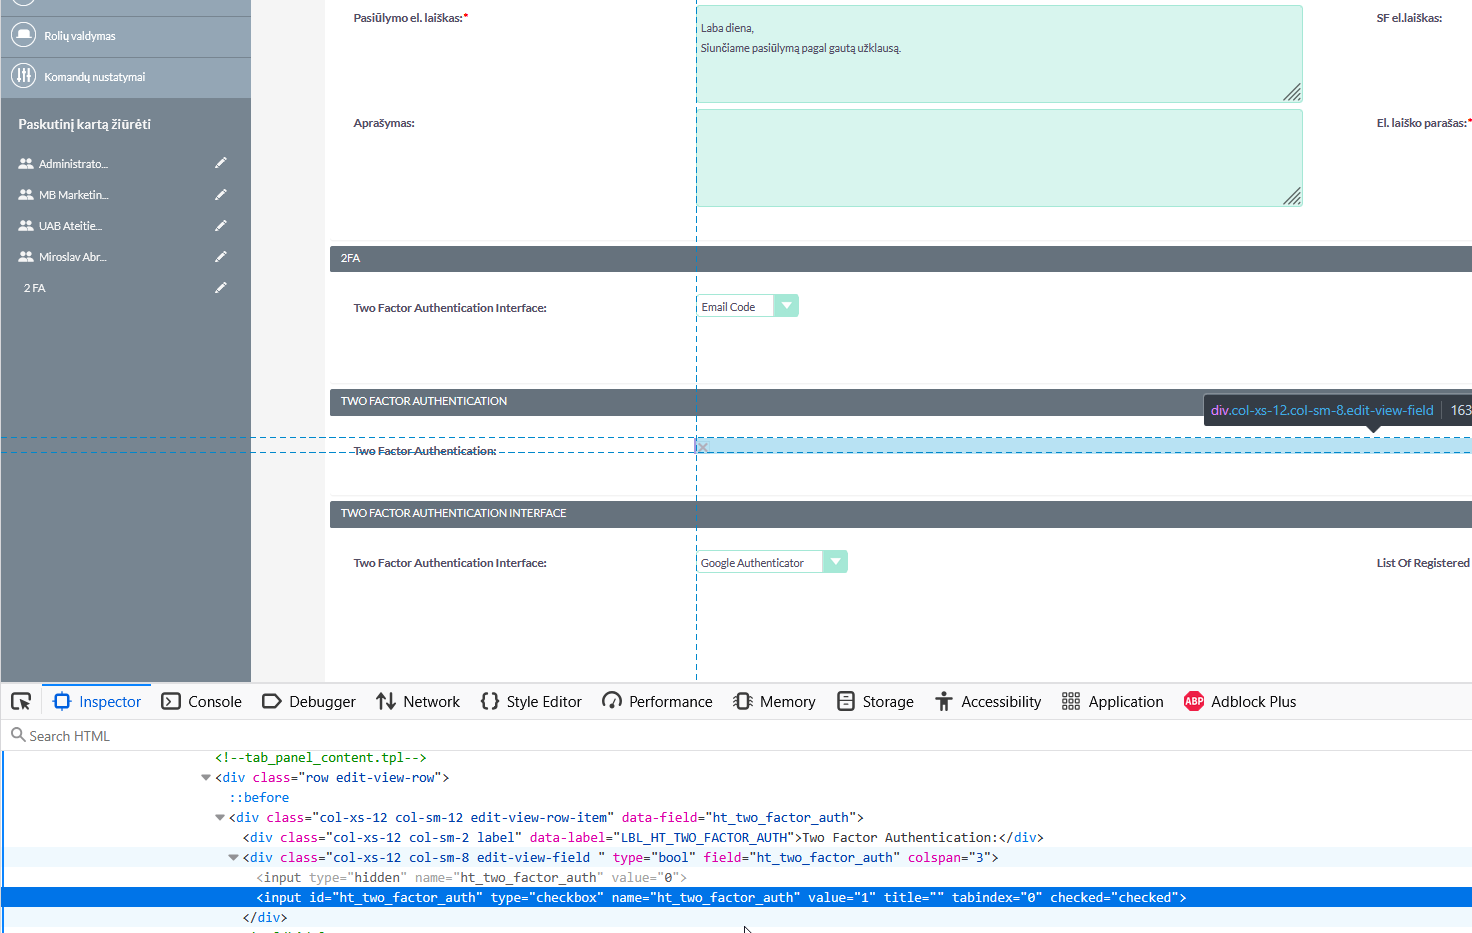The height and width of the screenshot is (933, 1472).
Task: Open the Accessibility devtools tab
Action: [988, 701]
